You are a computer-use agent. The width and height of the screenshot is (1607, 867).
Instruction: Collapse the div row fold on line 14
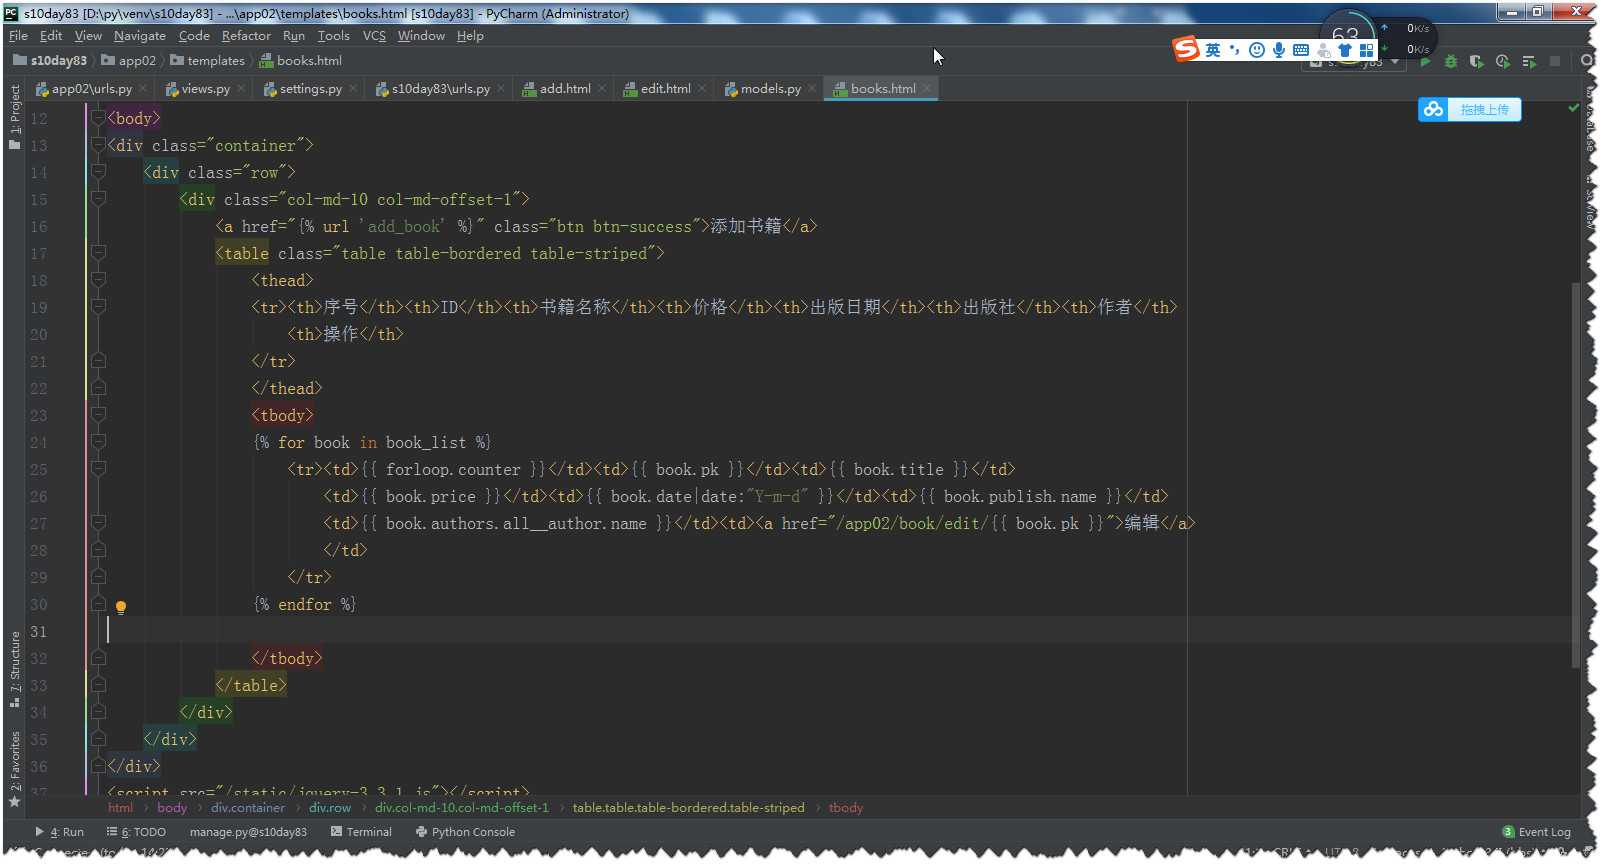pyautogui.click(x=98, y=172)
